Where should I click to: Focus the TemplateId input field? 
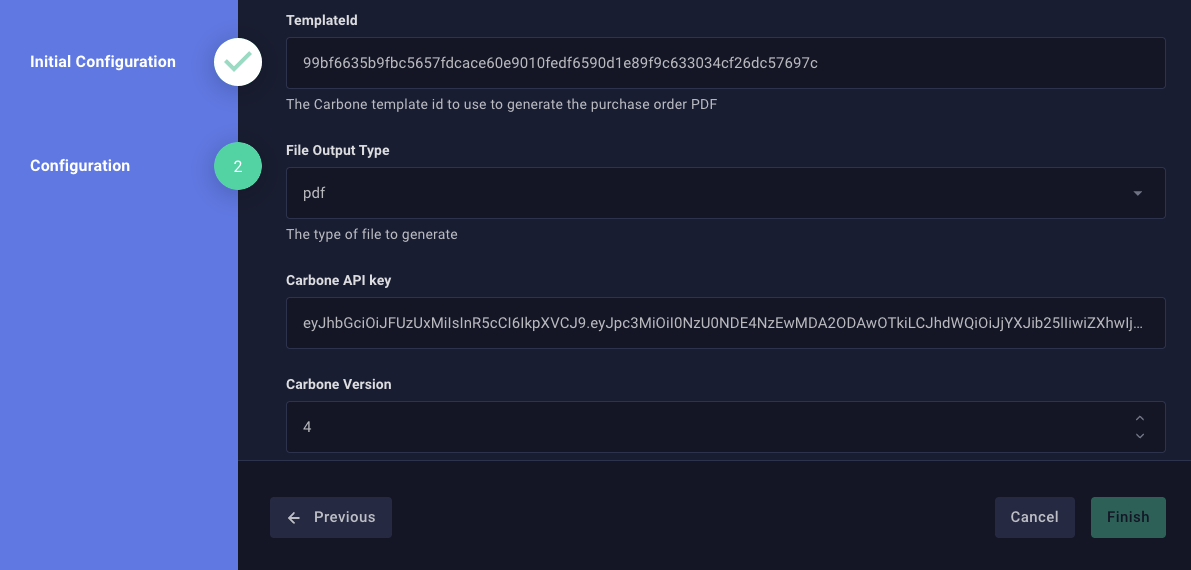coord(725,63)
